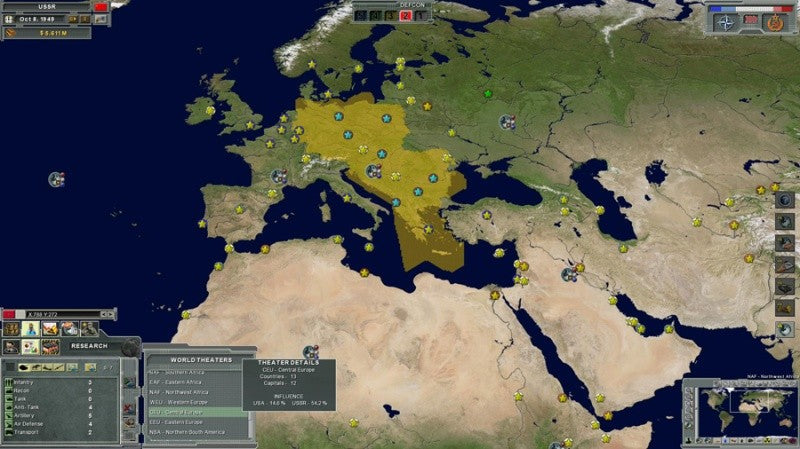The height and width of the screenshot is (449, 800).
Task: Open the Production department icon
Action: tap(50, 329)
